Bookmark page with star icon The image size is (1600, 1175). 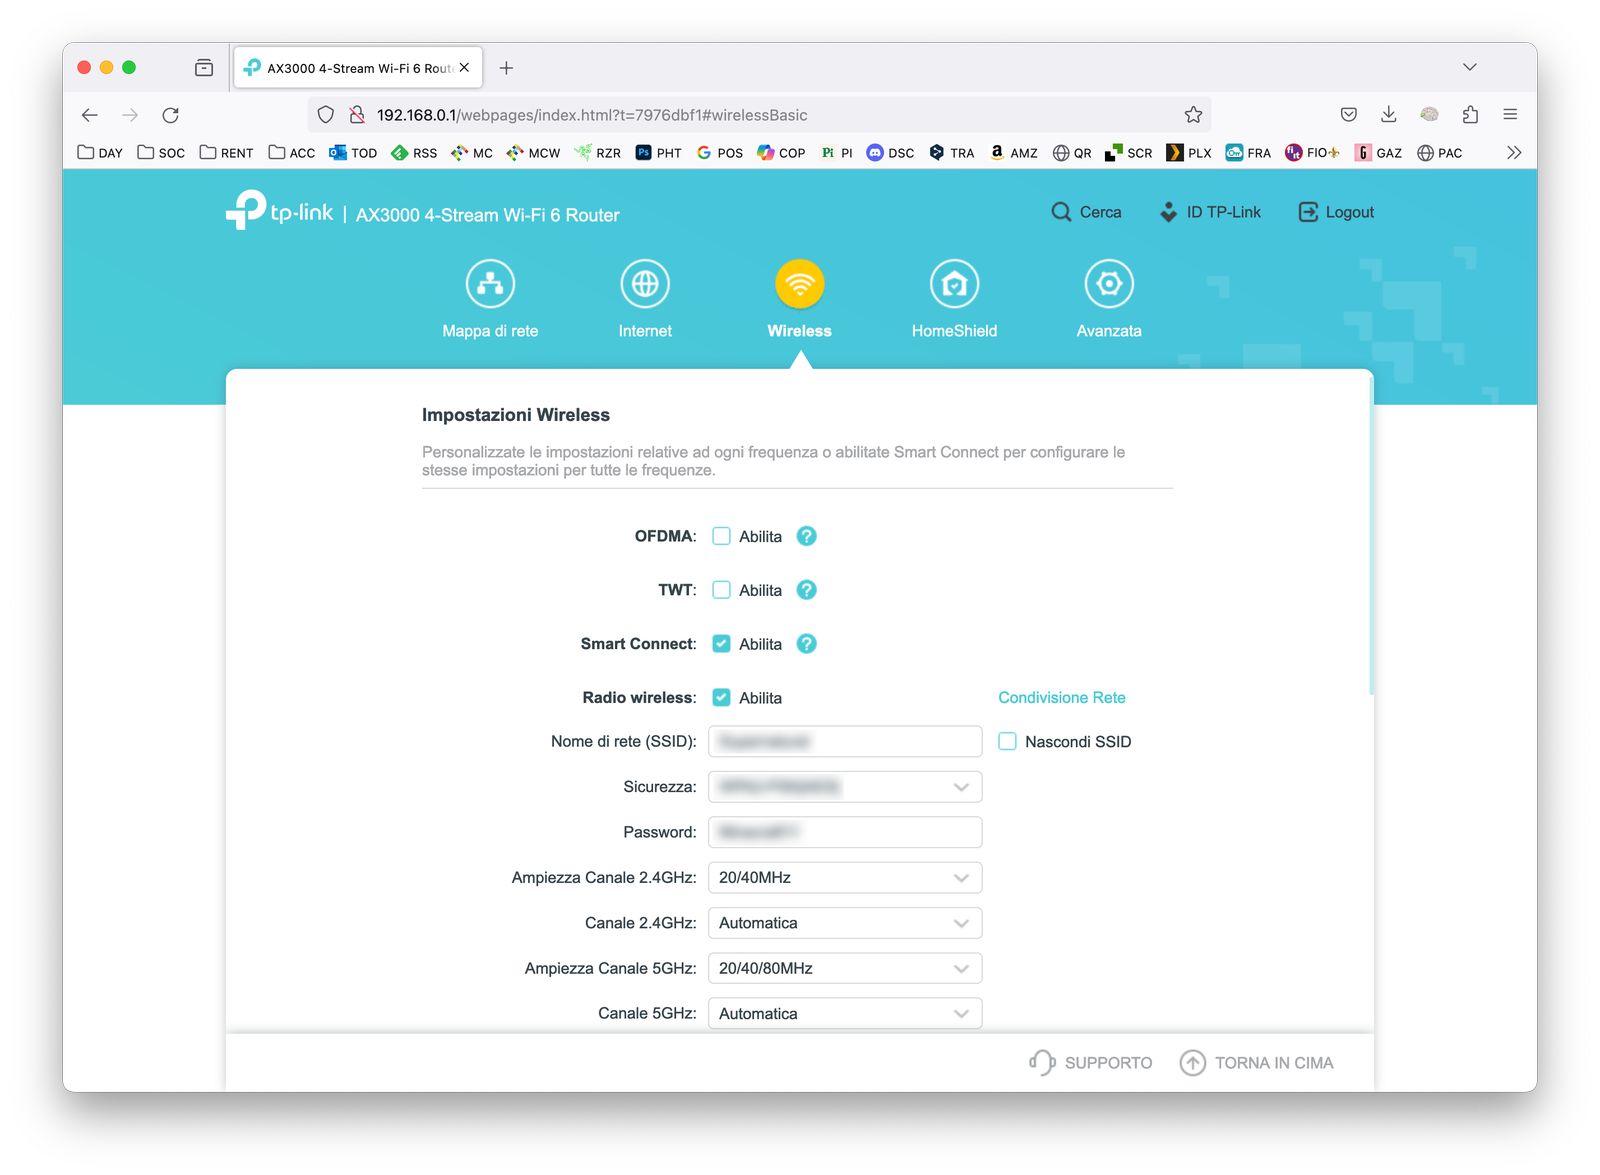coord(1193,115)
